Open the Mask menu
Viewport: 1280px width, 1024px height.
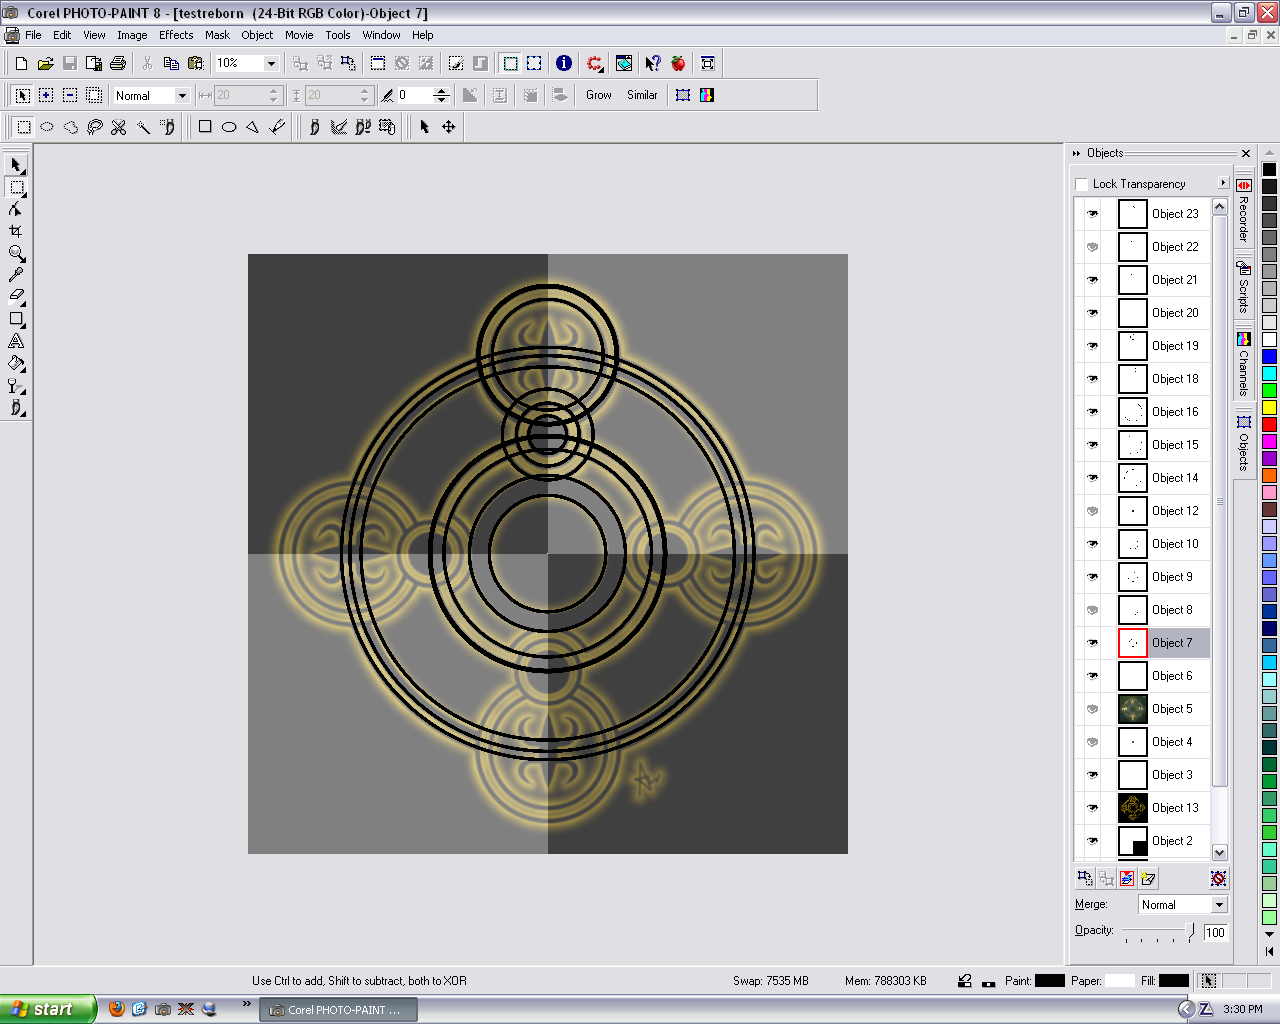217,35
